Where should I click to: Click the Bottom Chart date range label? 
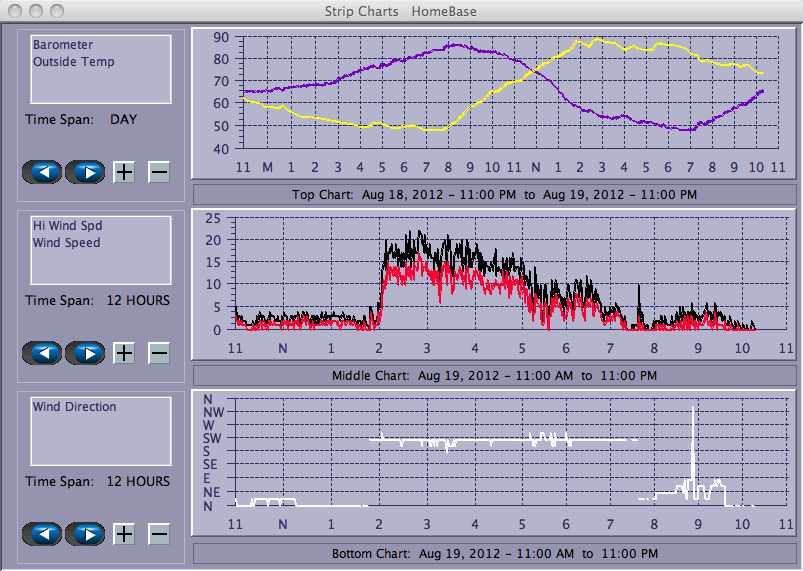pyautogui.click(x=494, y=553)
